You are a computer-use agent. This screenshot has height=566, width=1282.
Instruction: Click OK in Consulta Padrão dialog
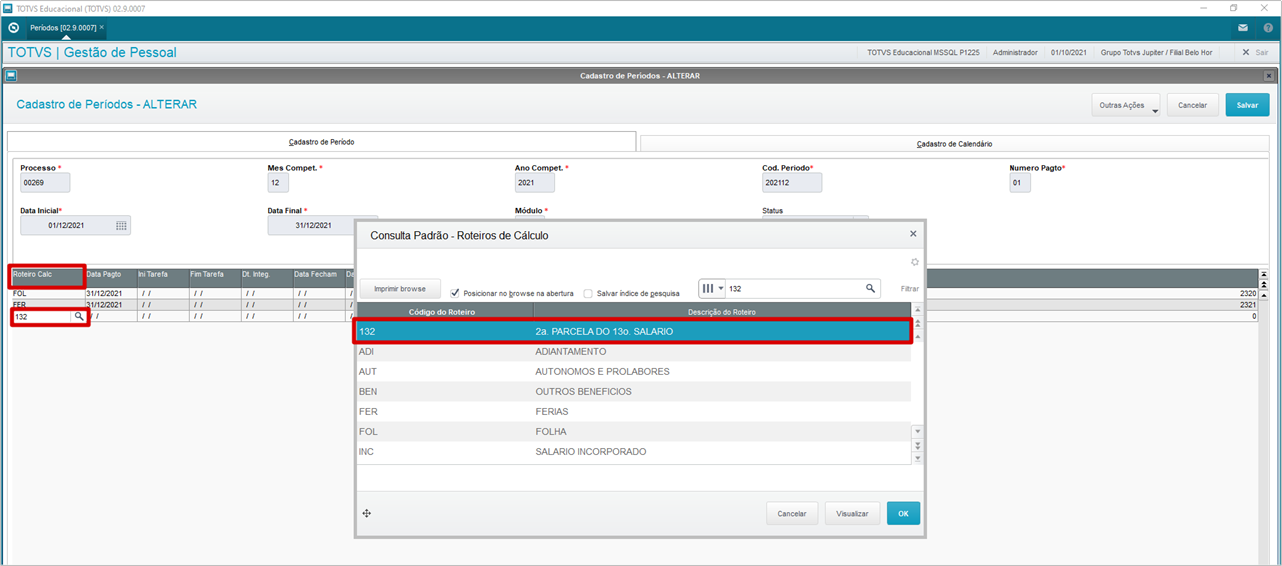903,513
